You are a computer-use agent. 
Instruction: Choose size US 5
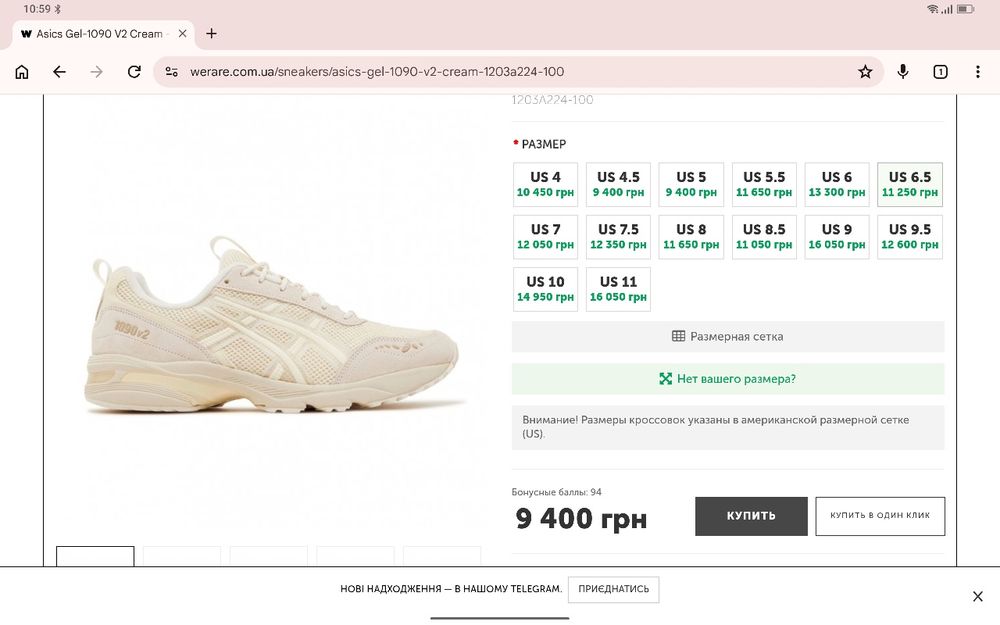(691, 184)
